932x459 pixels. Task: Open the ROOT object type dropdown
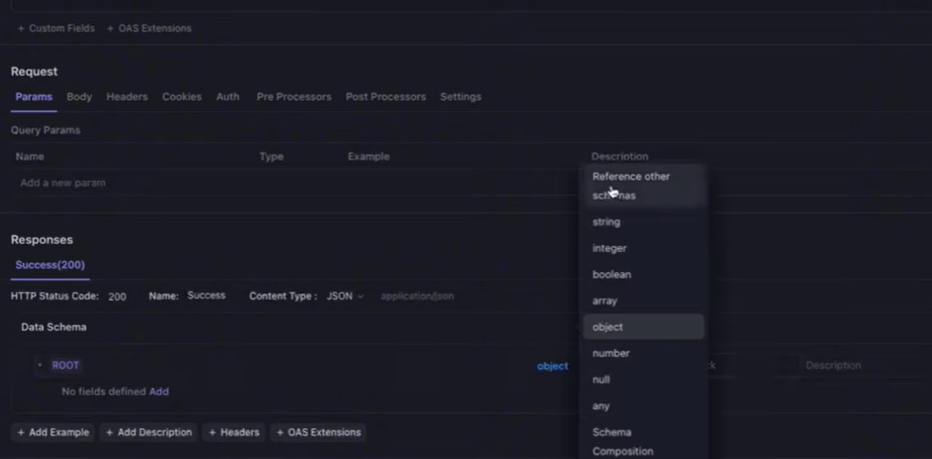[x=552, y=366]
